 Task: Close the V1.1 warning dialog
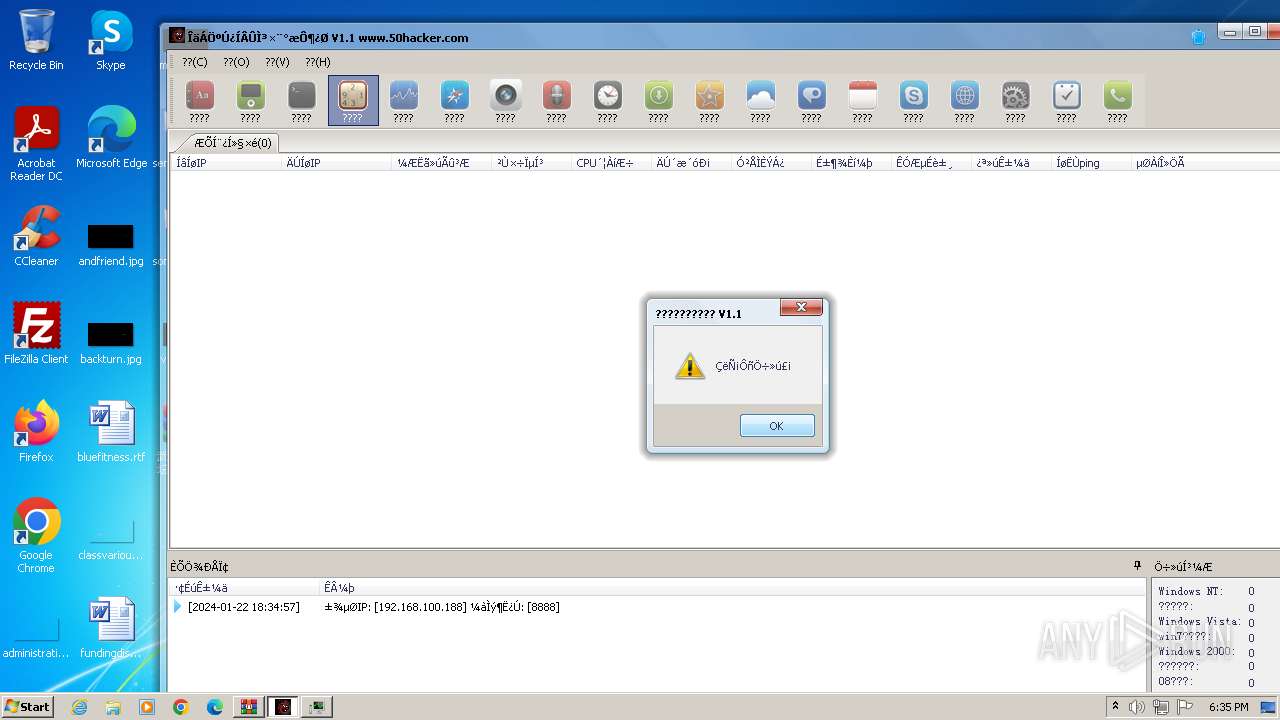[801, 307]
